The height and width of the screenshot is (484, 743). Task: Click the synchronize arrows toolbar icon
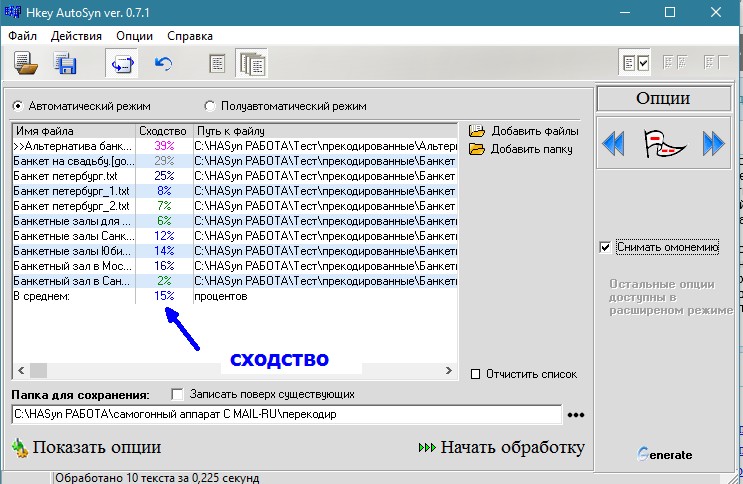pos(122,64)
